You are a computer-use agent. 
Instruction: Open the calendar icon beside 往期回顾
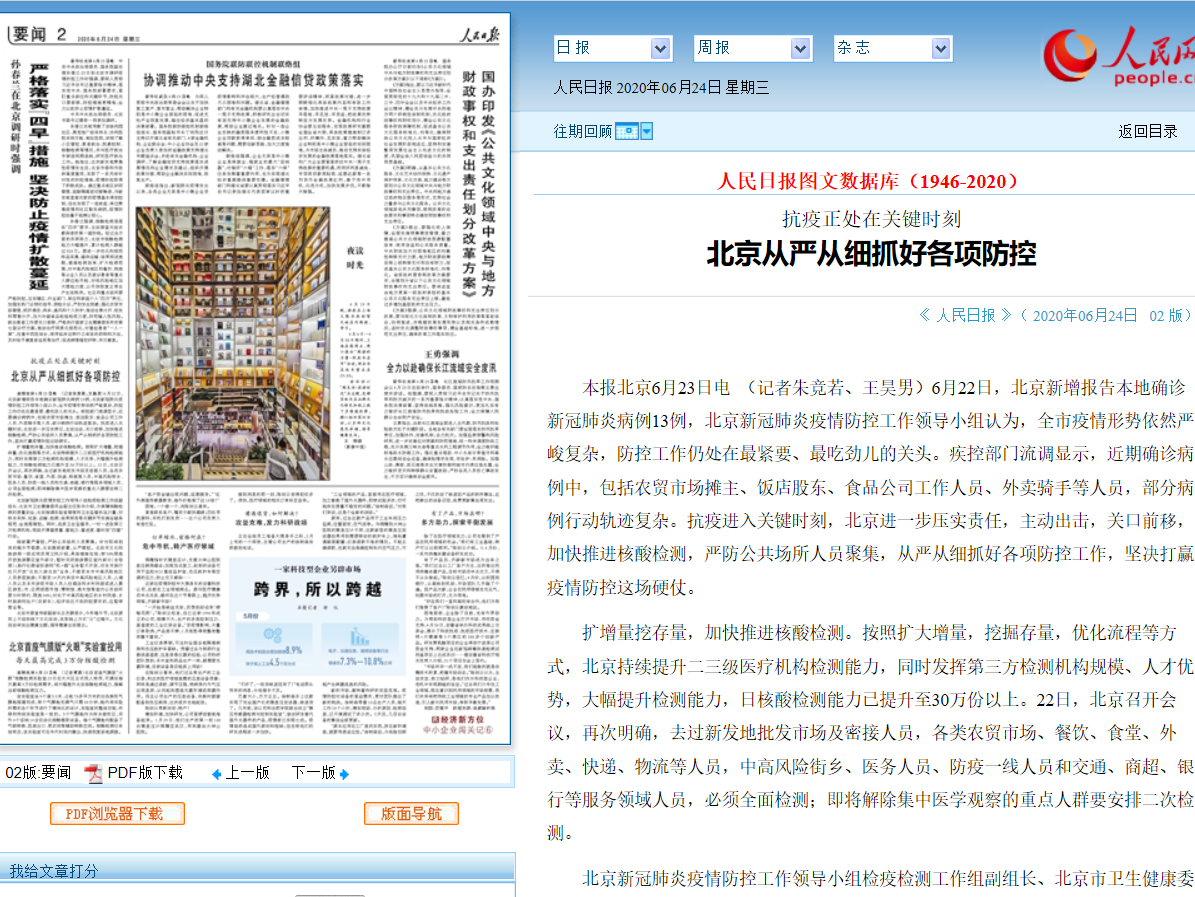coord(626,131)
